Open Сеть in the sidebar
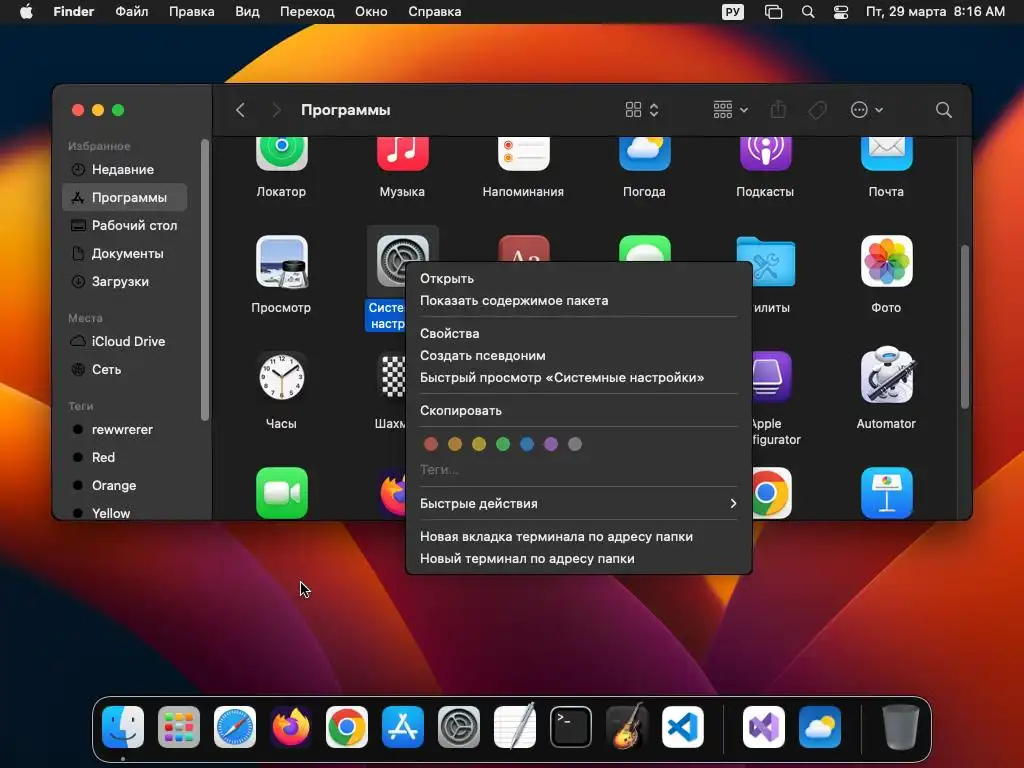Viewport: 1024px width, 768px height. pos(125,369)
